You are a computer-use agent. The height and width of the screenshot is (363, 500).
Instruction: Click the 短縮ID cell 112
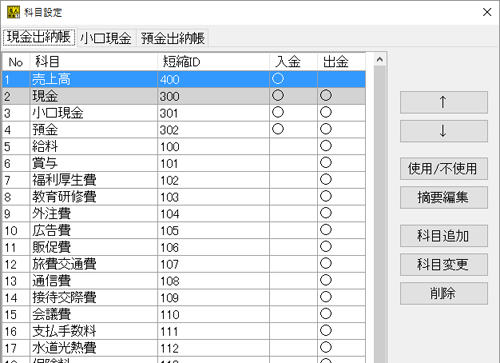213,348
